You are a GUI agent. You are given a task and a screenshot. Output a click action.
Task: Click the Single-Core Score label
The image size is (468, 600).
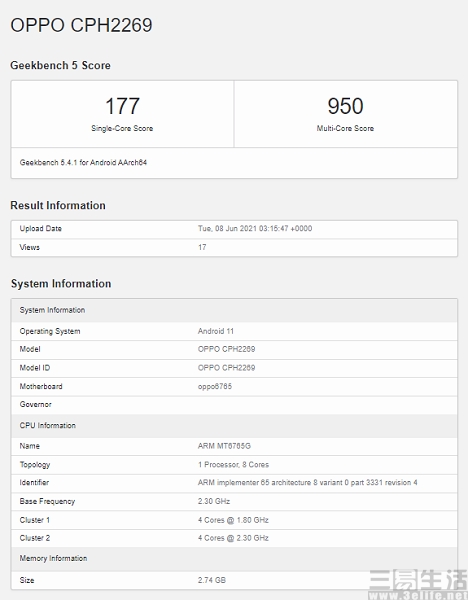tap(122, 129)
